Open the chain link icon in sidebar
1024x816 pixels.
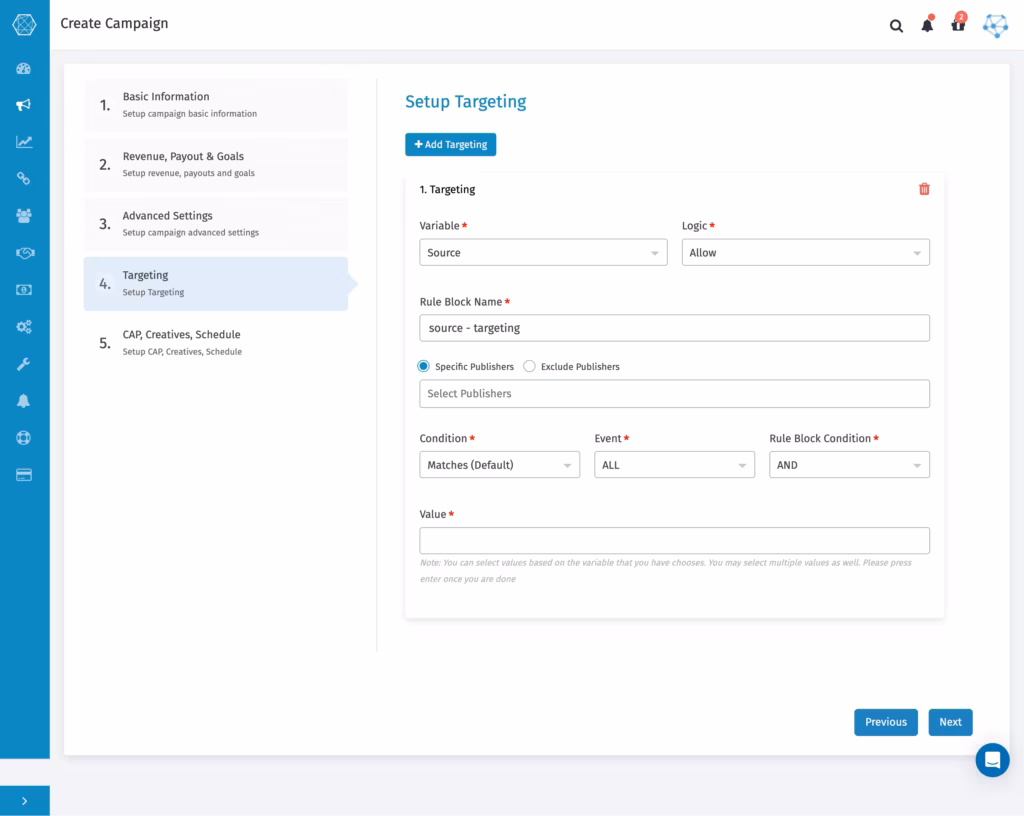(x=24, y=178)
